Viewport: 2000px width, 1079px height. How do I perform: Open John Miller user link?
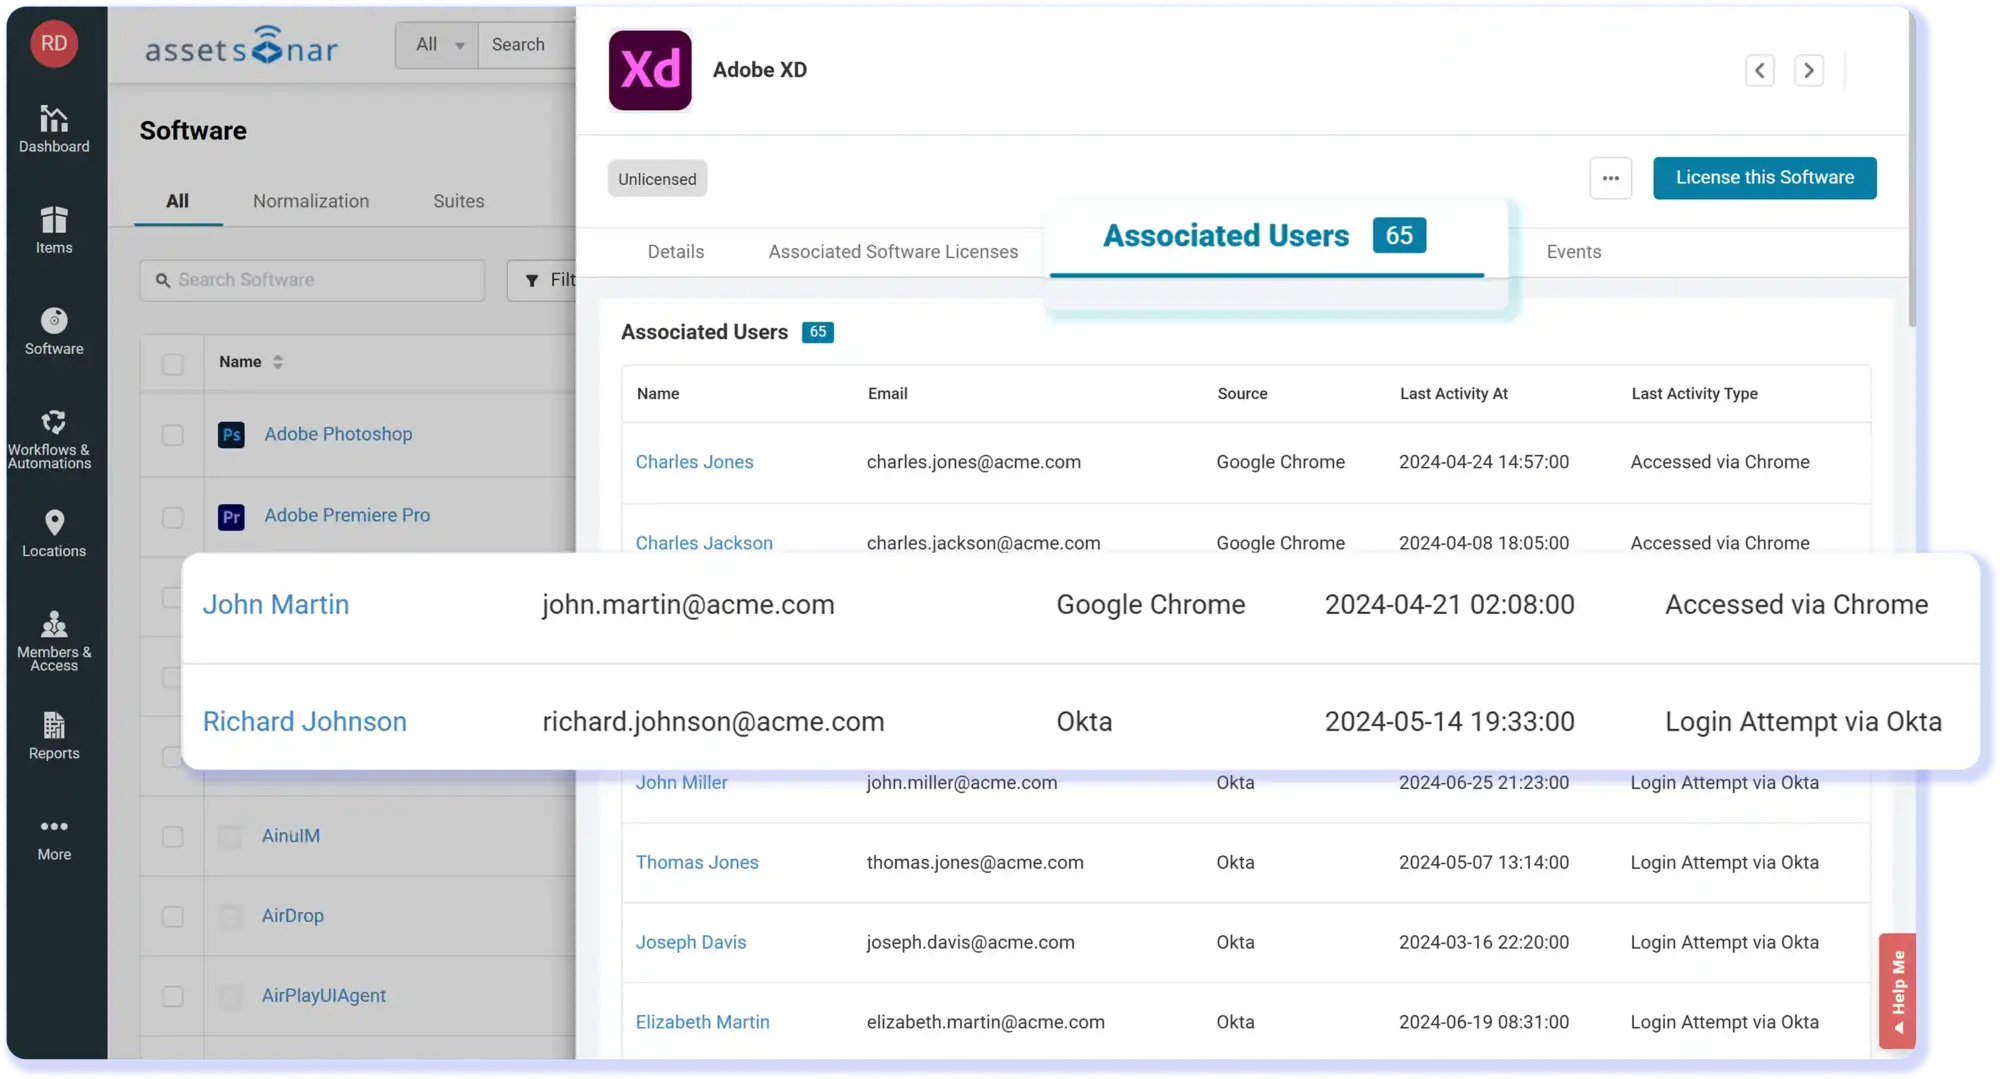681,783
